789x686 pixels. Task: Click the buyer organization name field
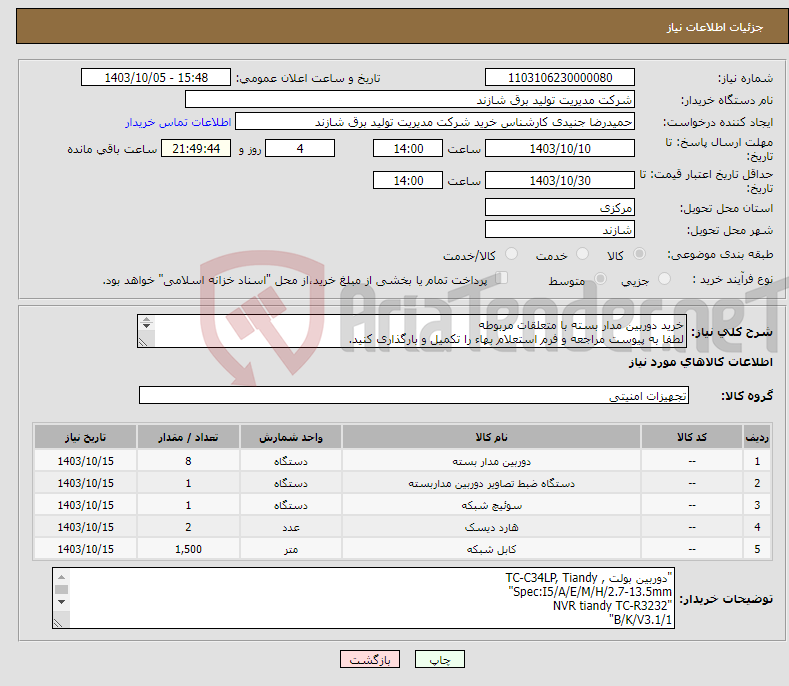[410, 100]
